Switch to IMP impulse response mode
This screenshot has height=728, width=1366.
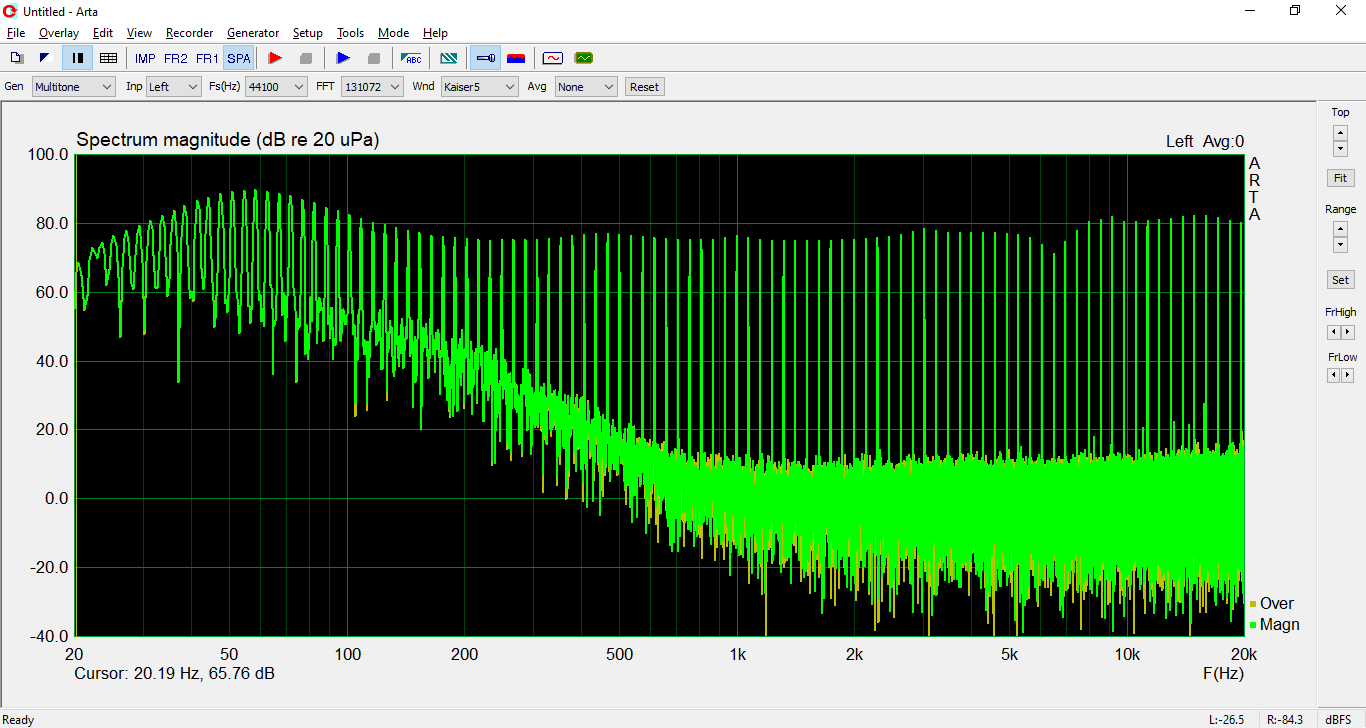pyautogui.click(x=145, y=59)
